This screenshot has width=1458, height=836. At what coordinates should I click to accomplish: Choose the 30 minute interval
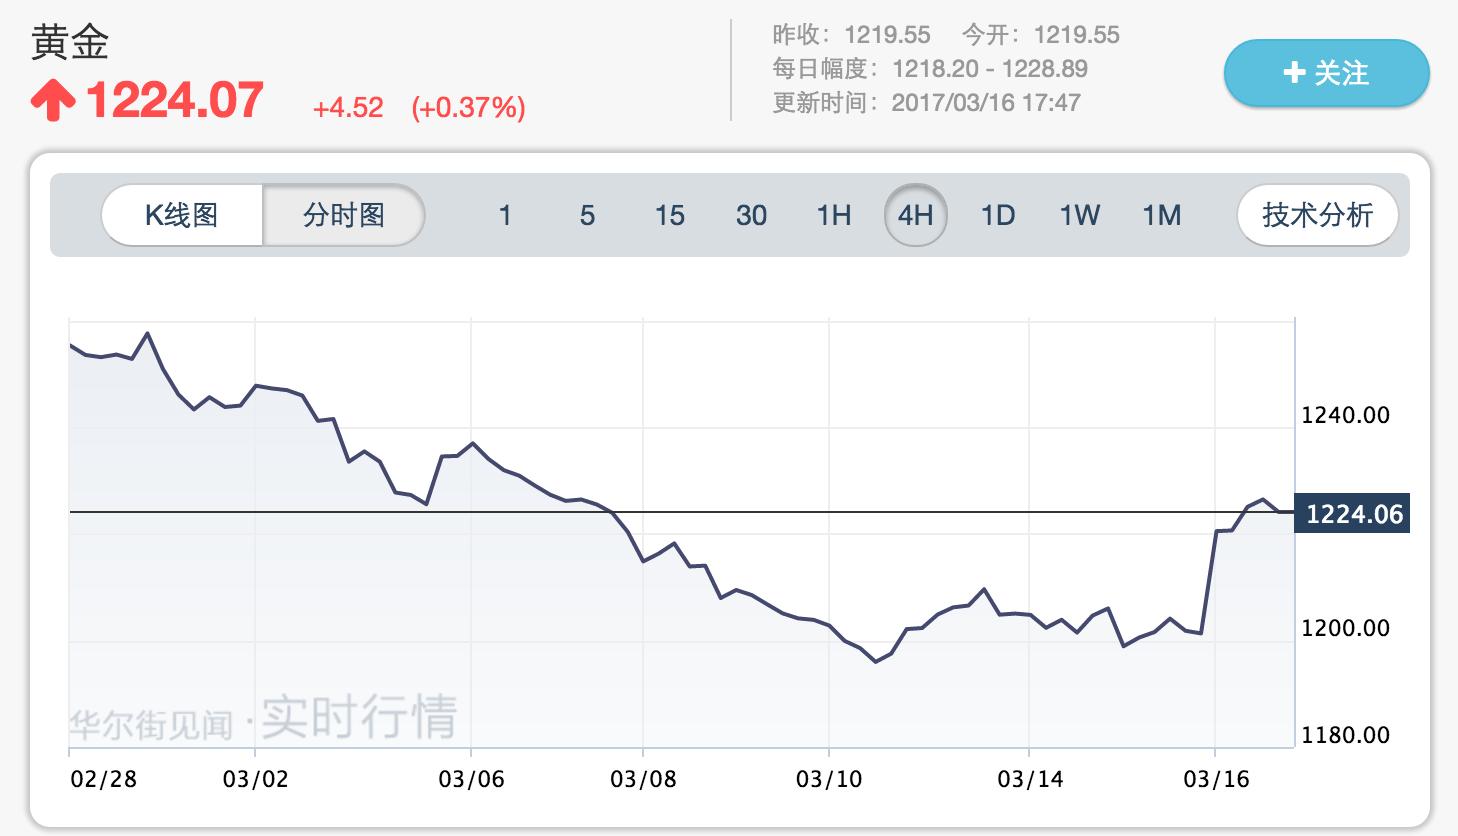[751, 215]
